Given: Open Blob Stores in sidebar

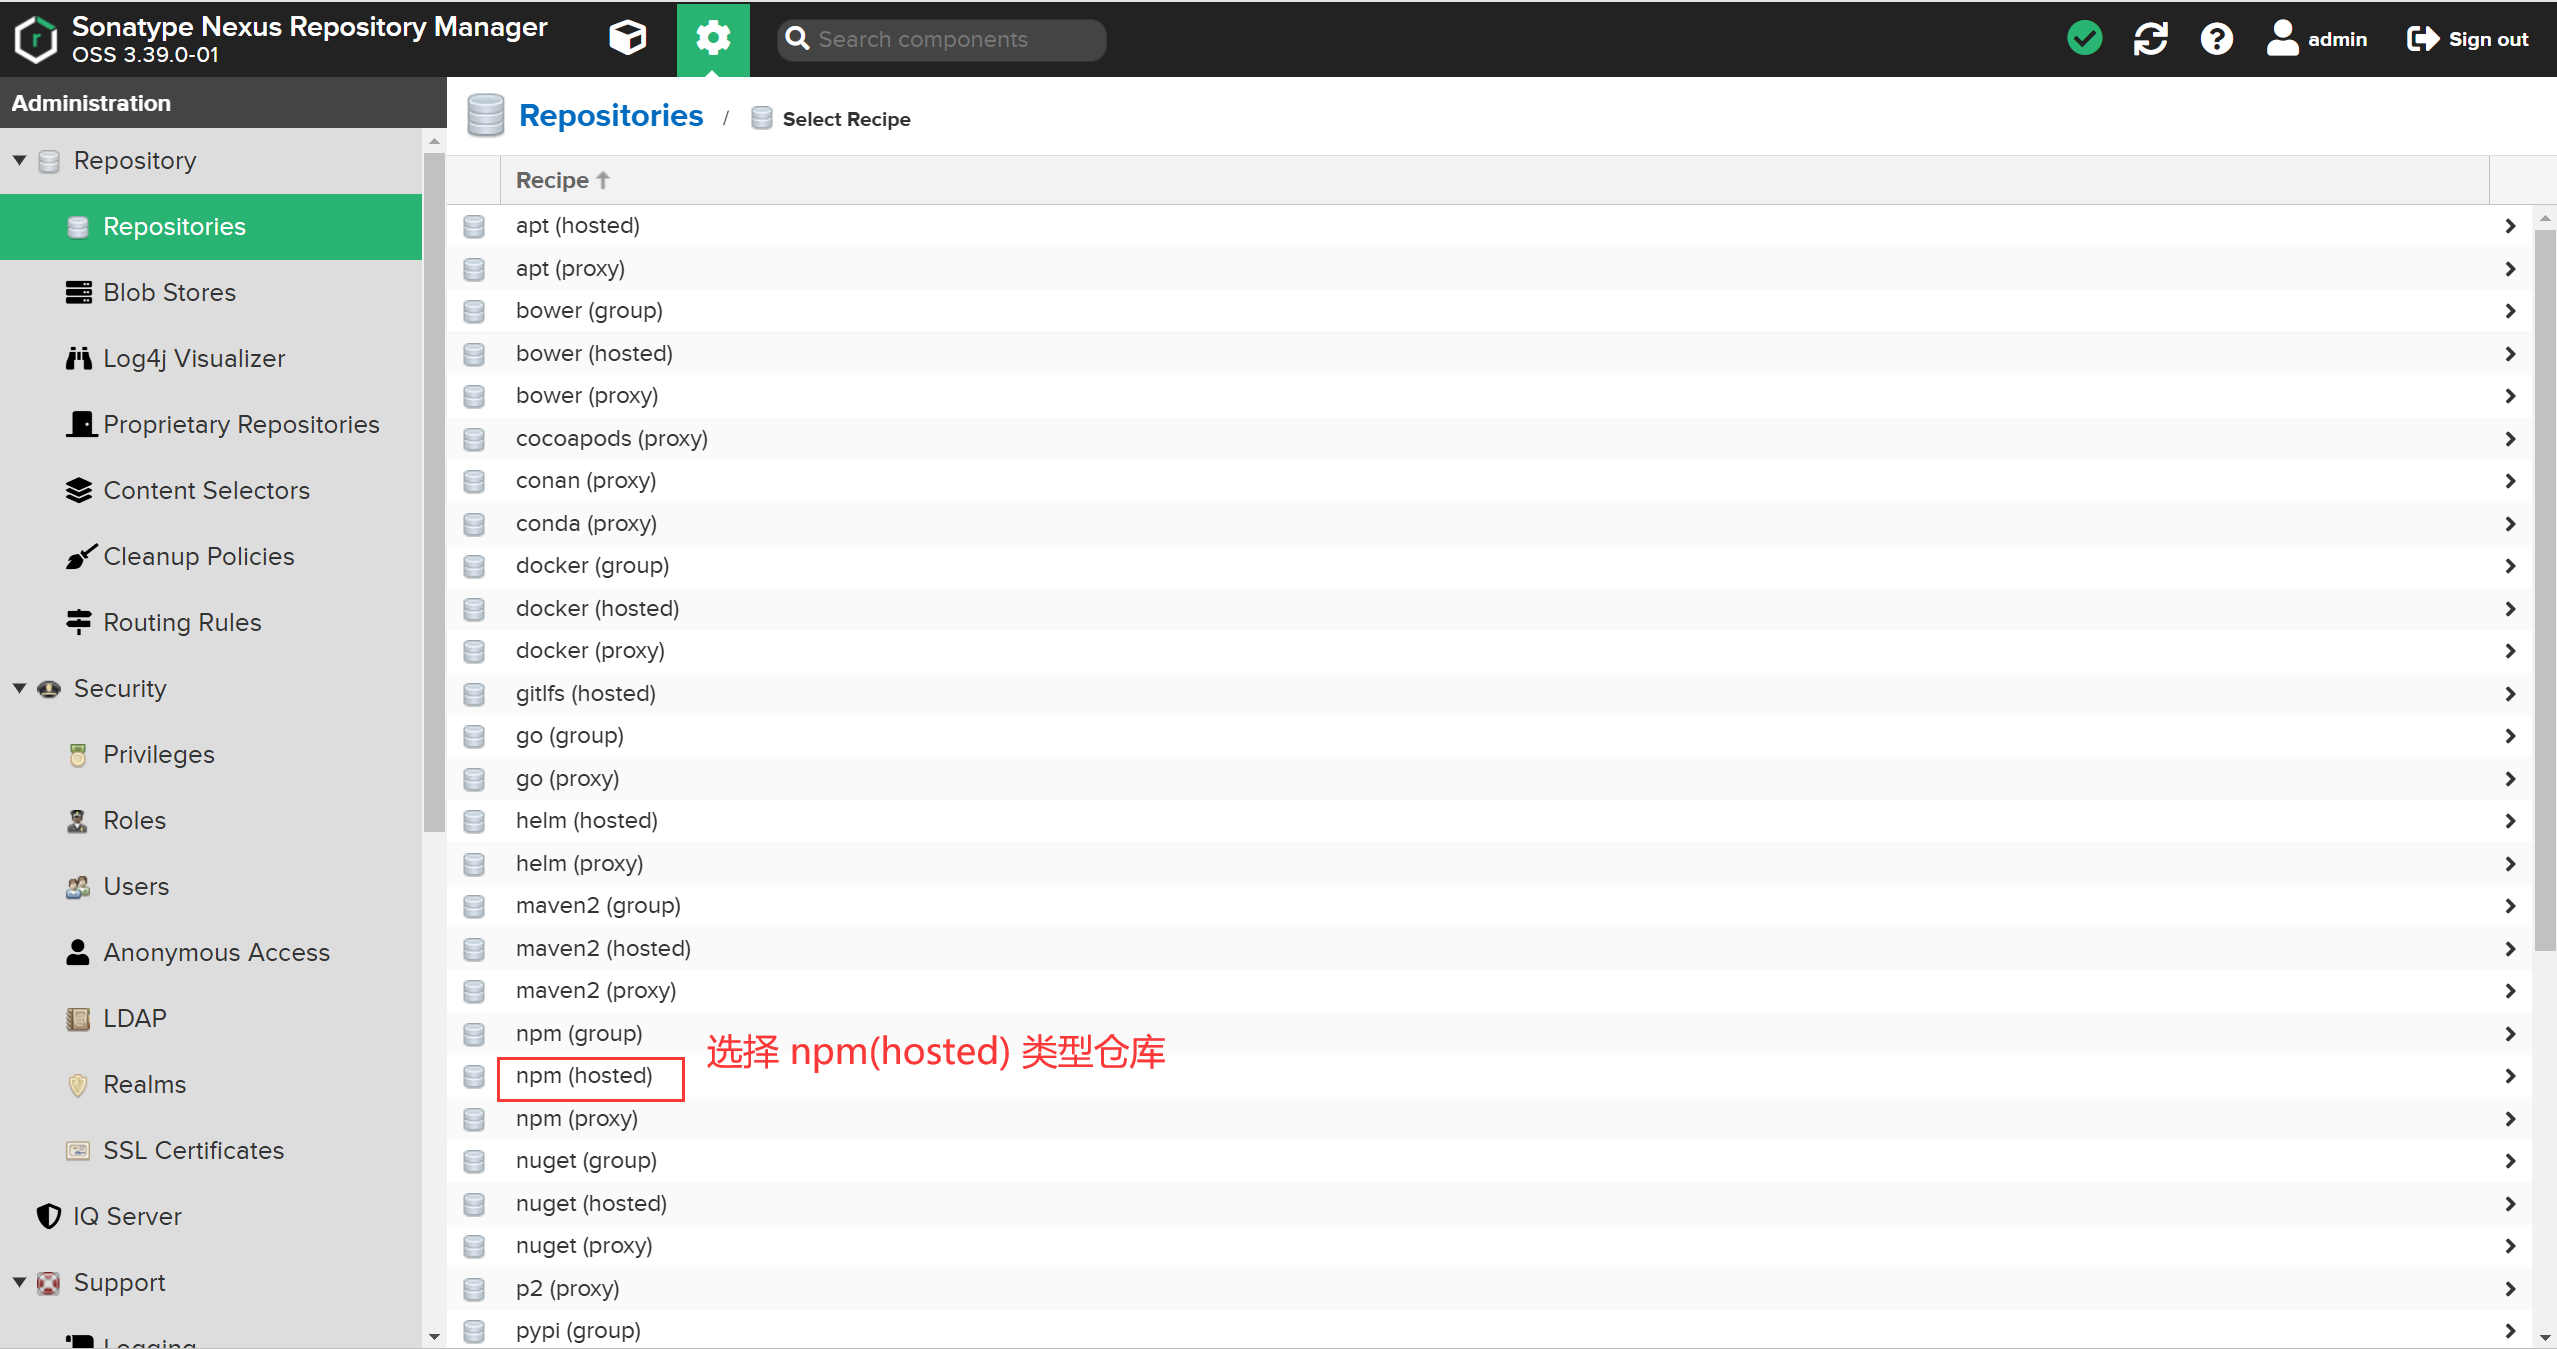Looking at the screenshot, I should tap(169, 292).
